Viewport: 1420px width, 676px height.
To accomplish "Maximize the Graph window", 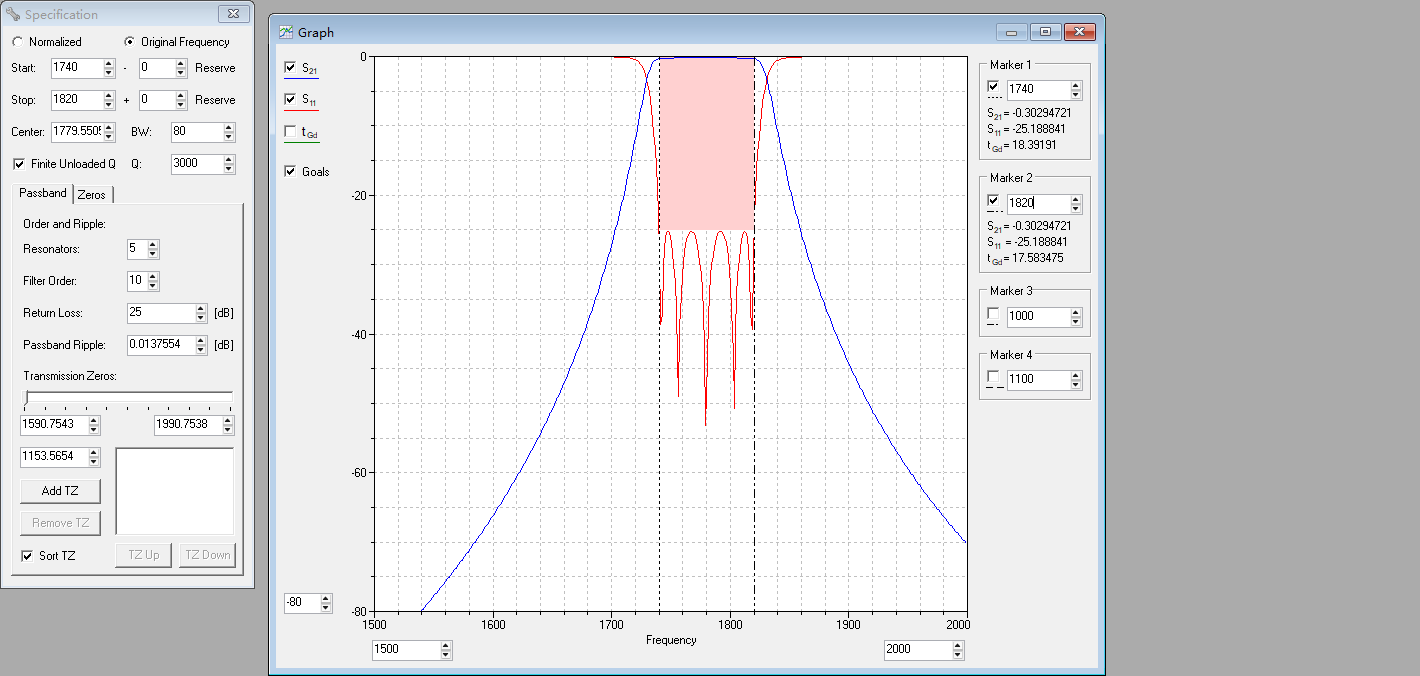I will pyautogui.click(x=1045, y=32).
